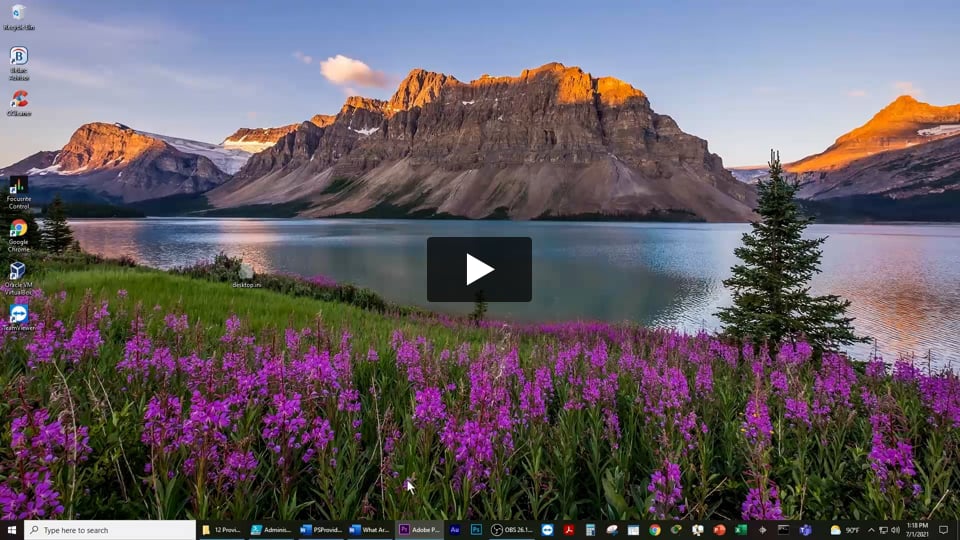960x540 pixels.
Task: Play the video using the center button
Action: 479,269
